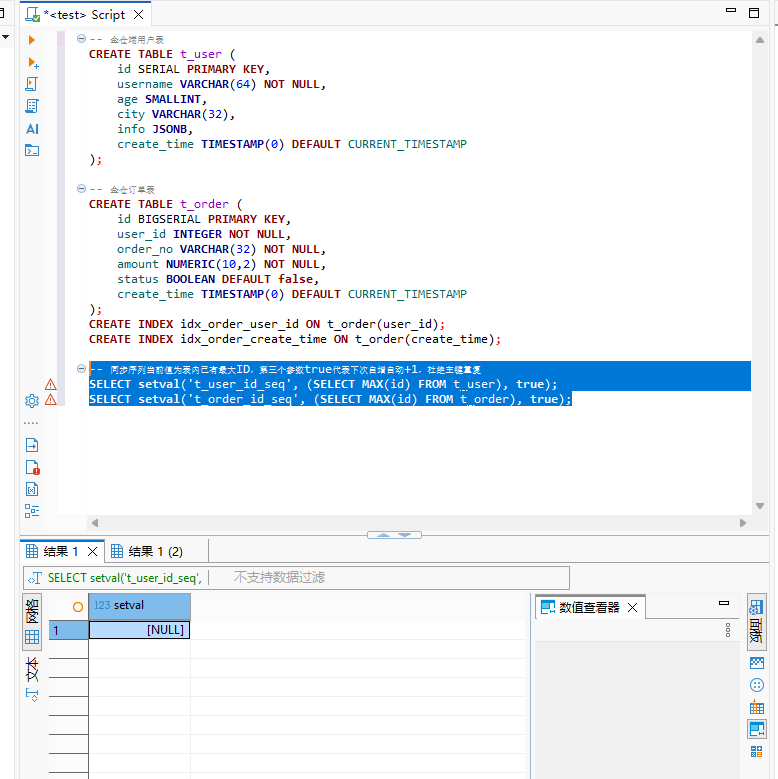778x779 pixels.
Task: Select row number 1 header
Action: [x=69, y=630]
